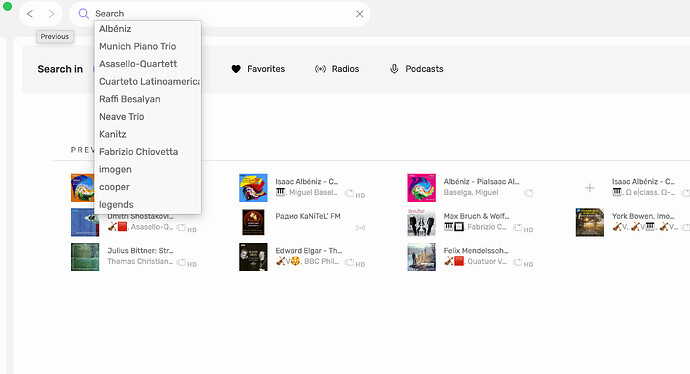Open Dmitri Shostakovich album cover
The image size is (690, 374).
85,222
